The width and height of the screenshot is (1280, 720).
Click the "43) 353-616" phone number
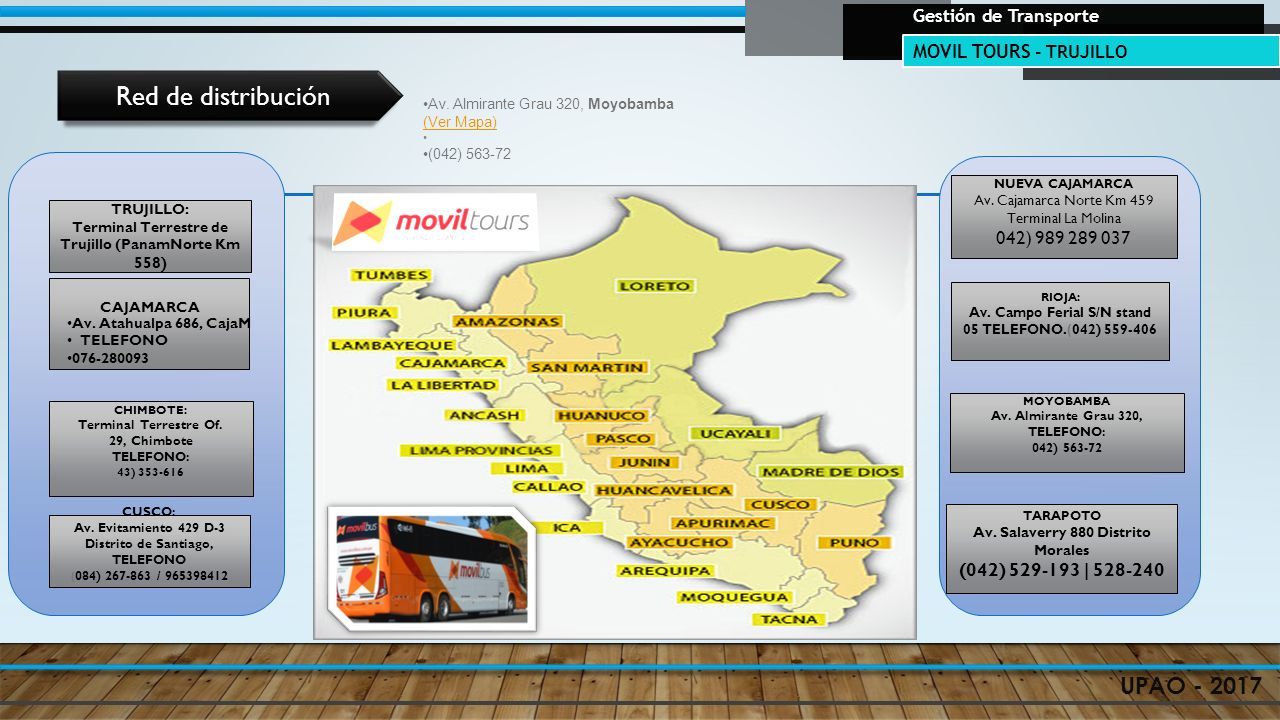pos(151,472)
